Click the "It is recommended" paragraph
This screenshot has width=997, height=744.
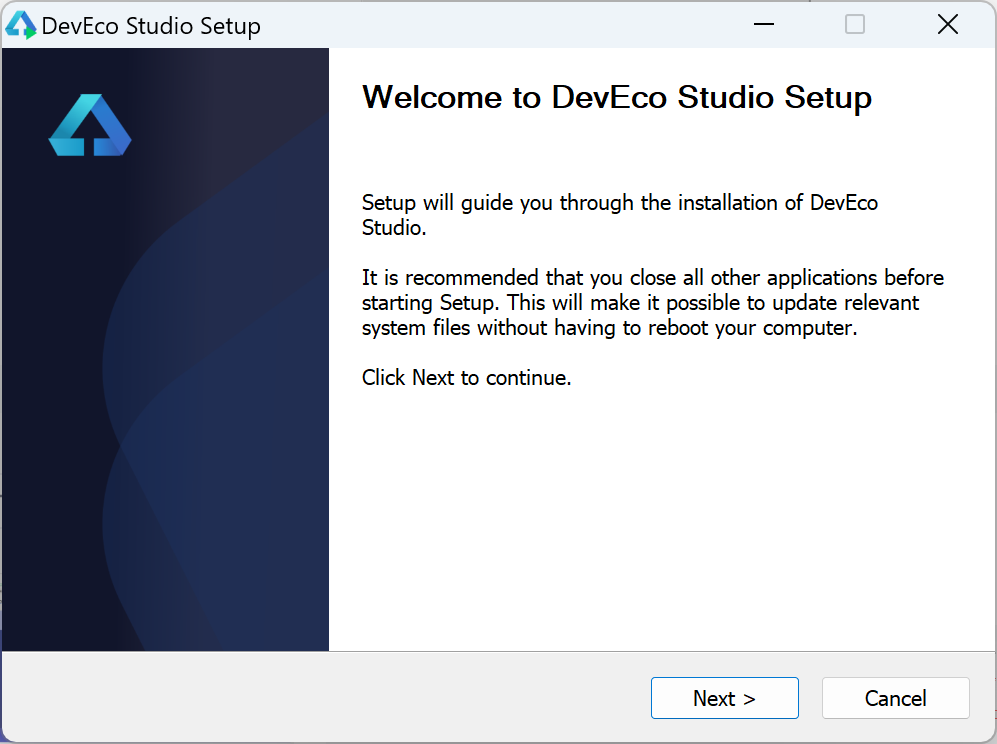click(652, 302)
